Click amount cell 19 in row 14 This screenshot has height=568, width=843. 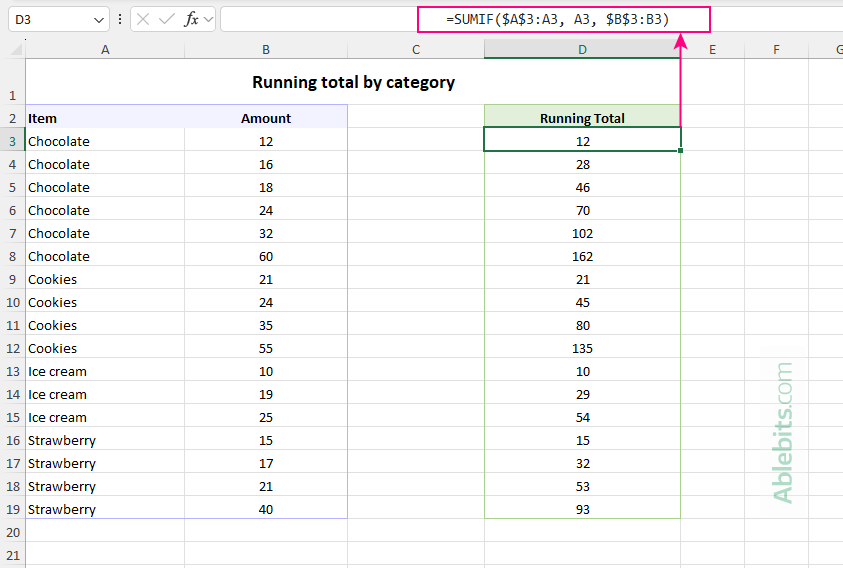point(266,395)
